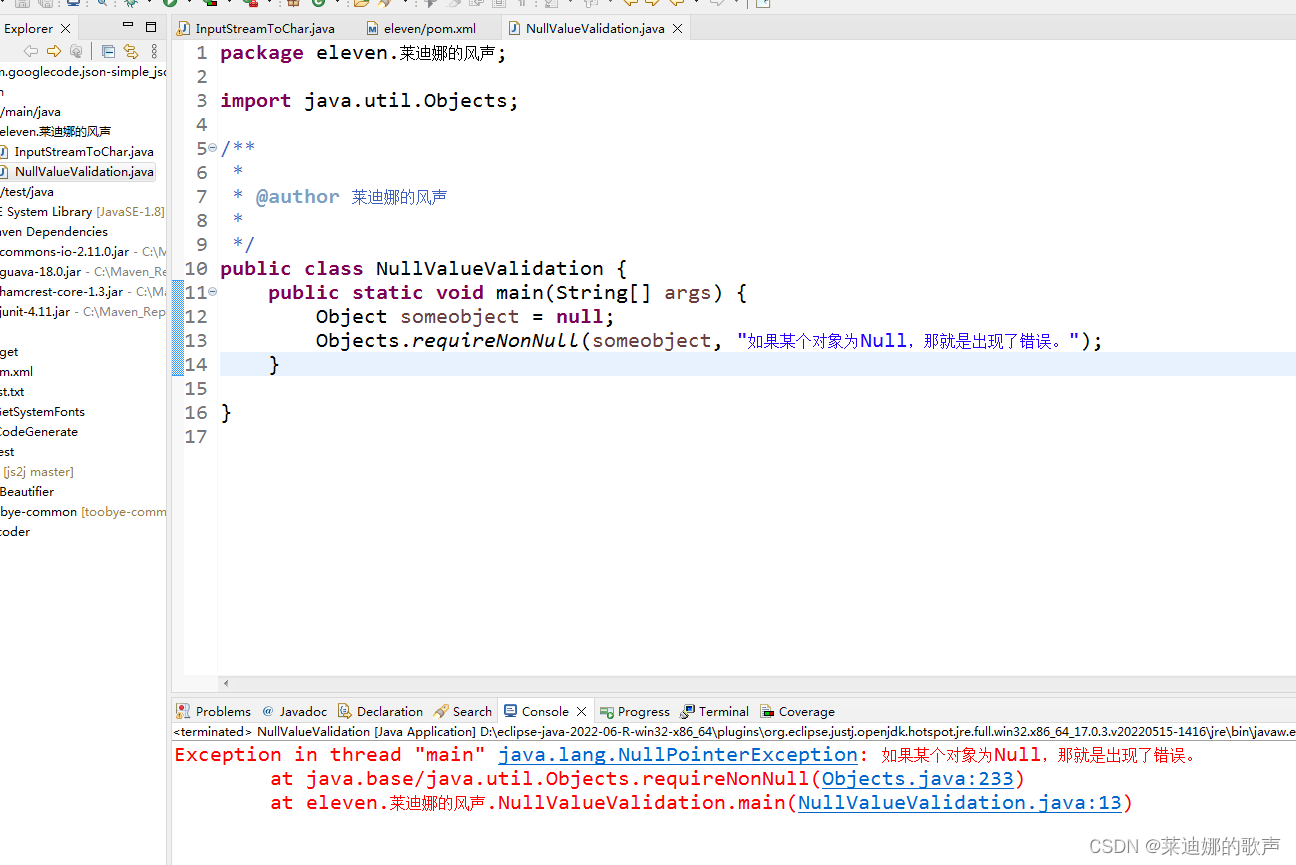Collapse the main method fold at line 11

[210, 292]
